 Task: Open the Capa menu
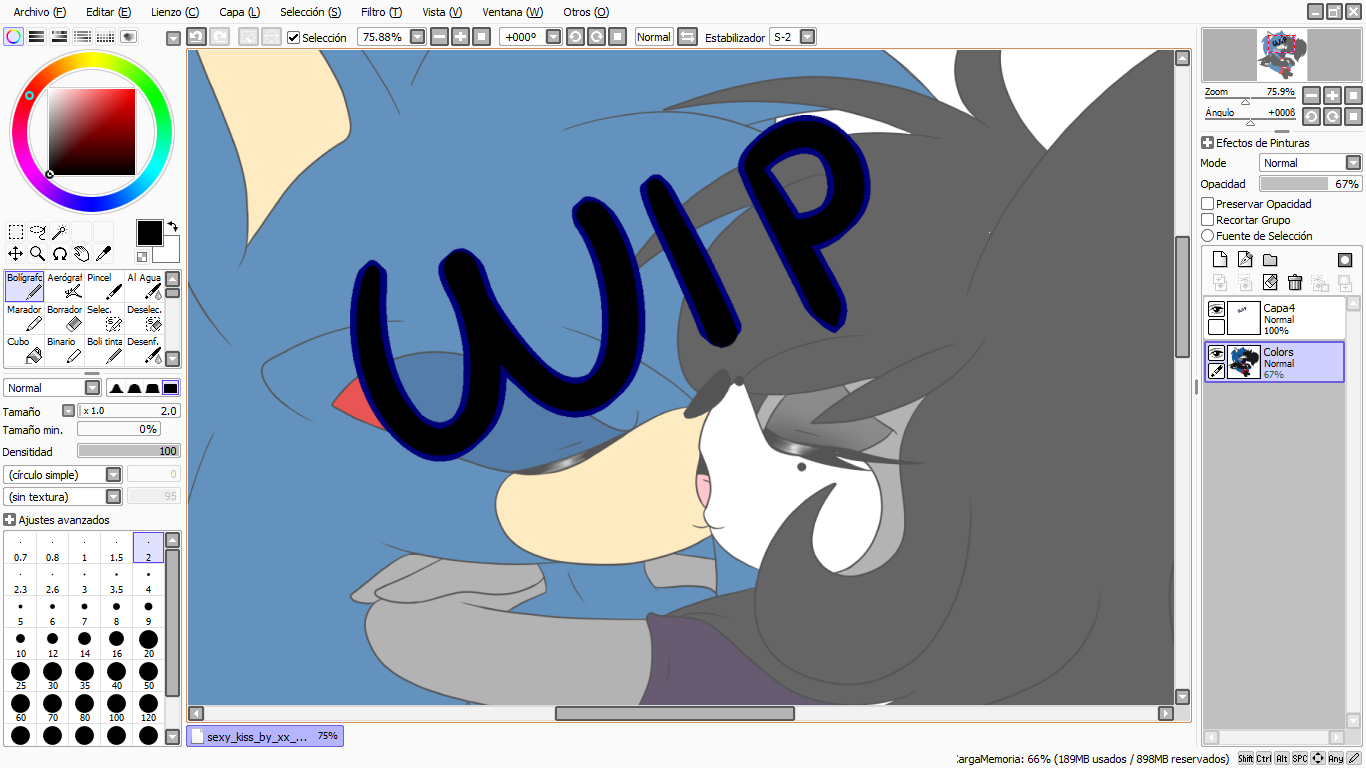(x=239, y=12)
